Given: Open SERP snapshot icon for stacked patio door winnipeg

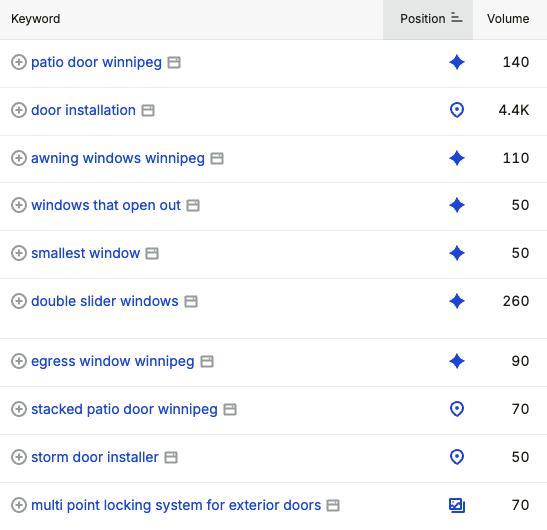Looking at the screenshot, I should click(230, 410).
